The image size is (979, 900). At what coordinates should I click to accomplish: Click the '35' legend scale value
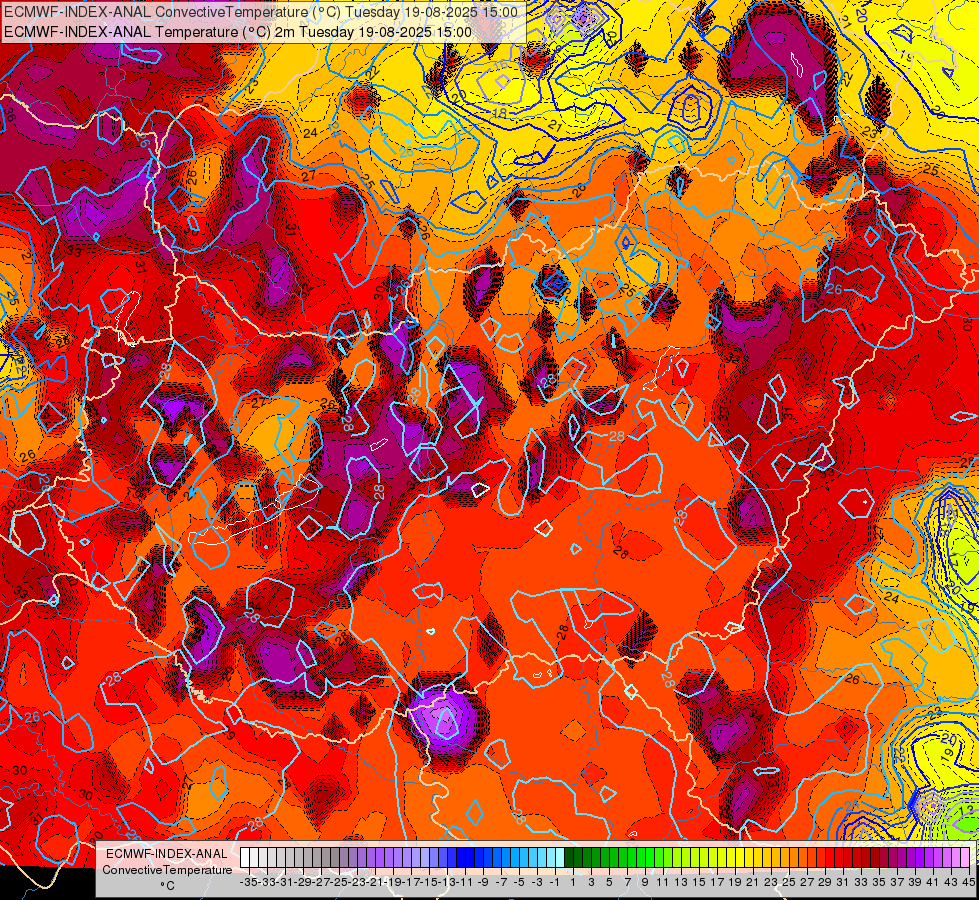878,882
